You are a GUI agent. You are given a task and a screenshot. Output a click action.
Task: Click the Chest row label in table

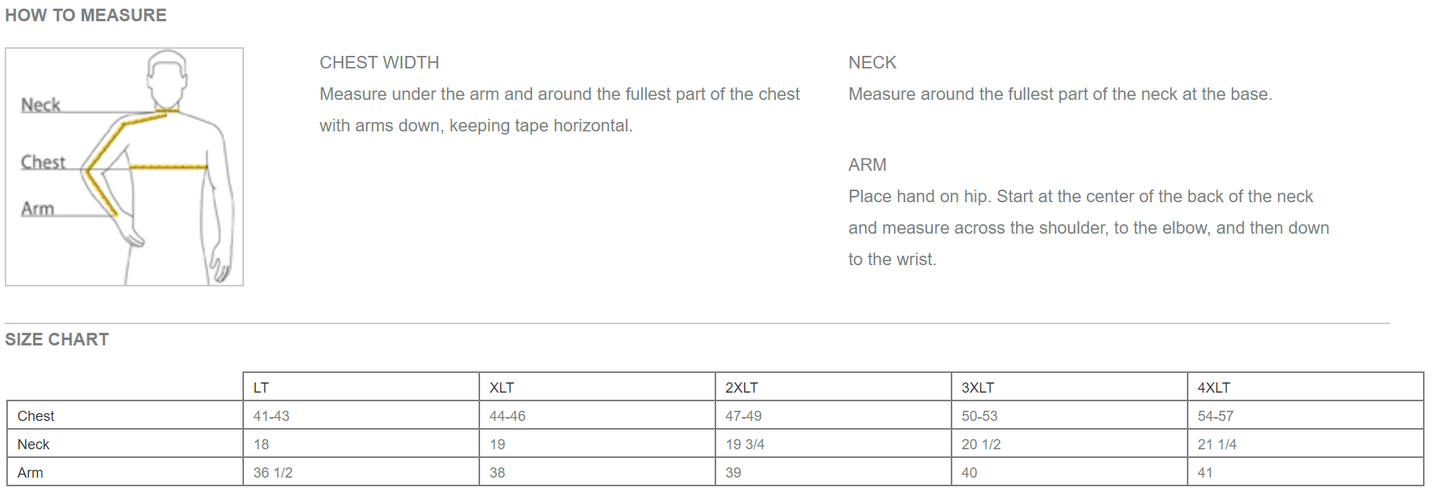(36, 416)
